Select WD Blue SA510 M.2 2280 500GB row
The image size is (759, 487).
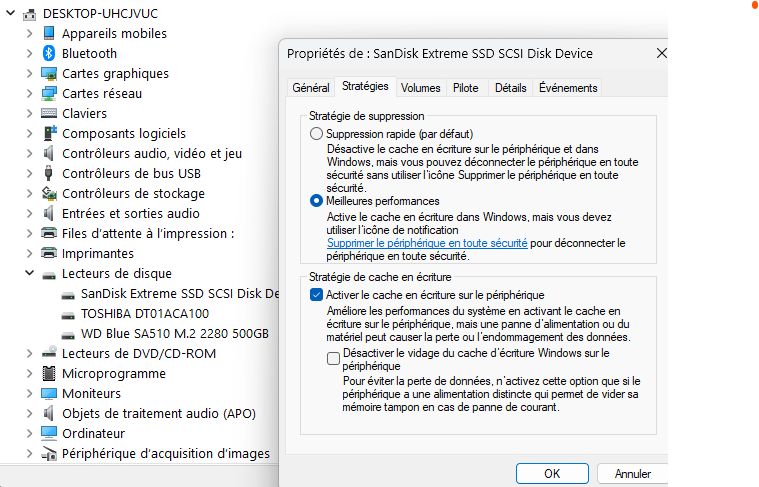(165, 334)
